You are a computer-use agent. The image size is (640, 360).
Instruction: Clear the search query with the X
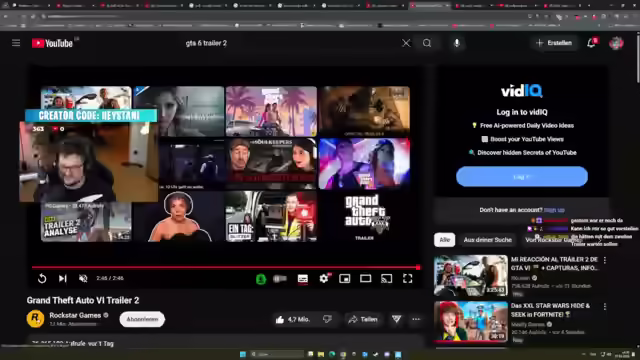pyautogui.click(x=406, y=43)
